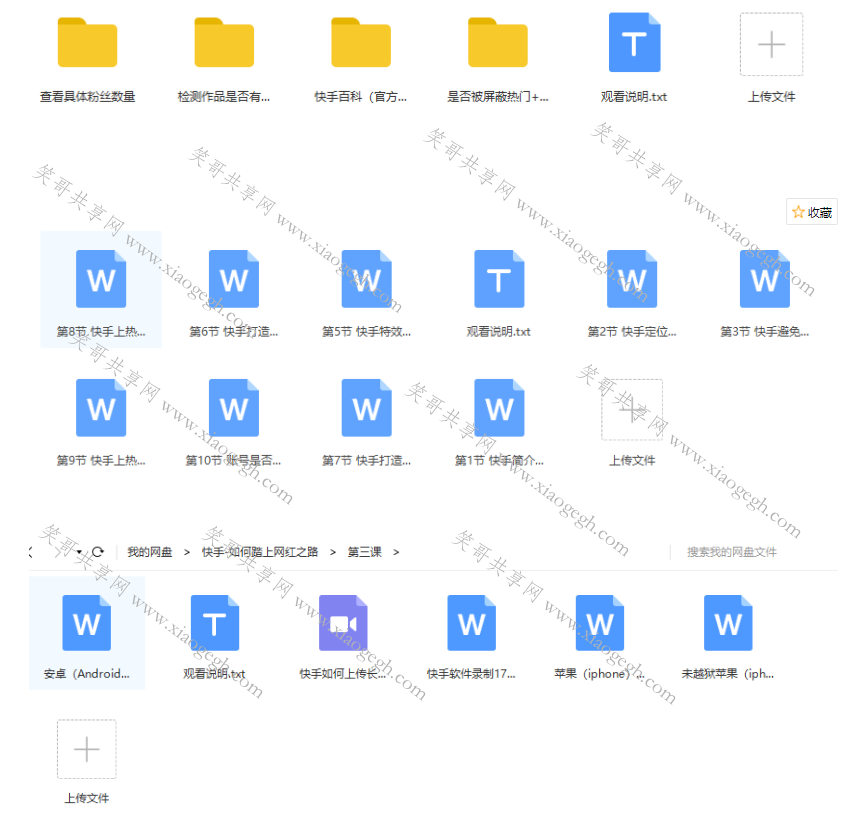Open the 第9节 快手上热... document icon

coord(101,407)
